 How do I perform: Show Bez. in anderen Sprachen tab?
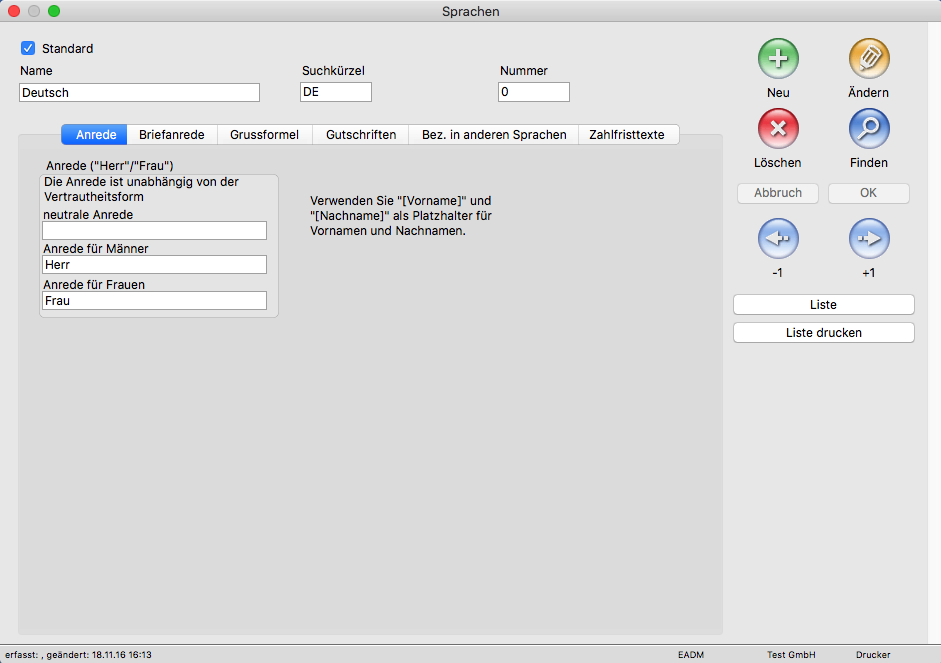[x=493, y=134]
